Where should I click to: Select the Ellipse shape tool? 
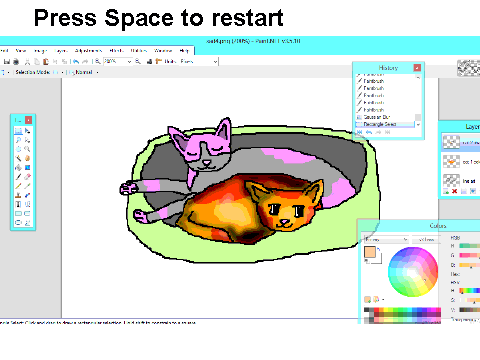pos(18,222)
